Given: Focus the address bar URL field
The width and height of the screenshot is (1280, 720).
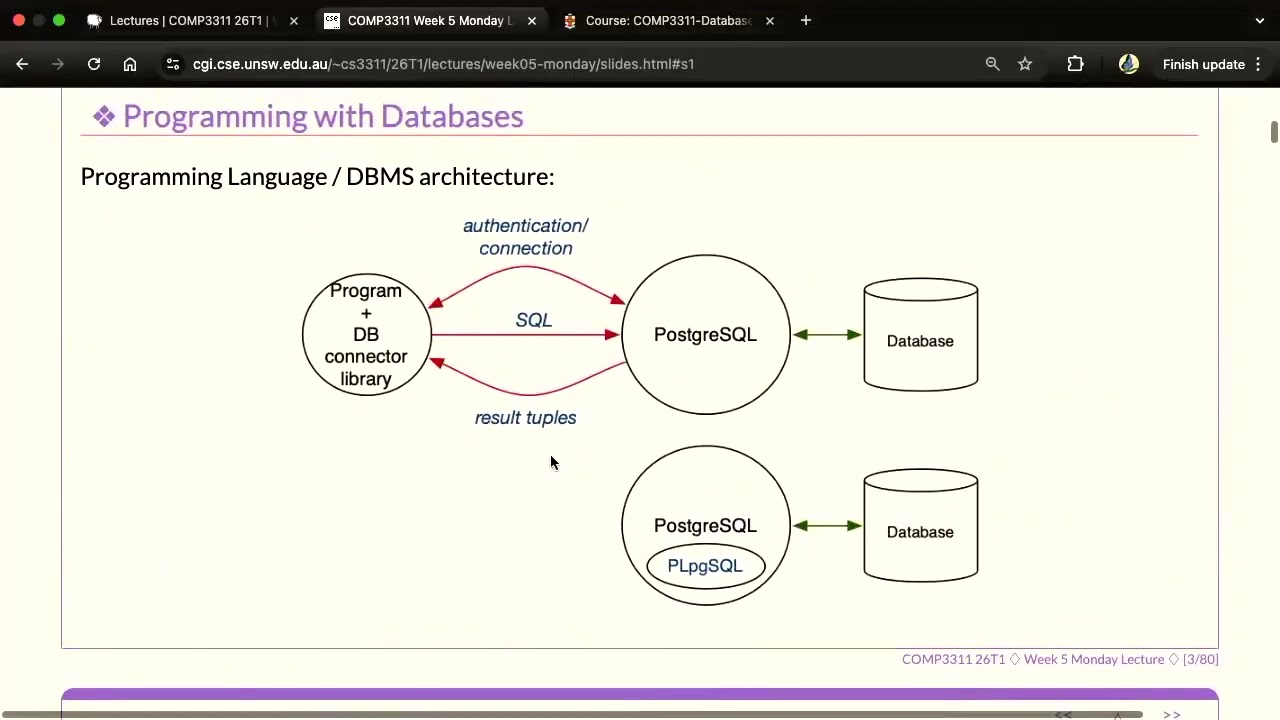Looking at the screenshot, I should (x=443, y=64).
